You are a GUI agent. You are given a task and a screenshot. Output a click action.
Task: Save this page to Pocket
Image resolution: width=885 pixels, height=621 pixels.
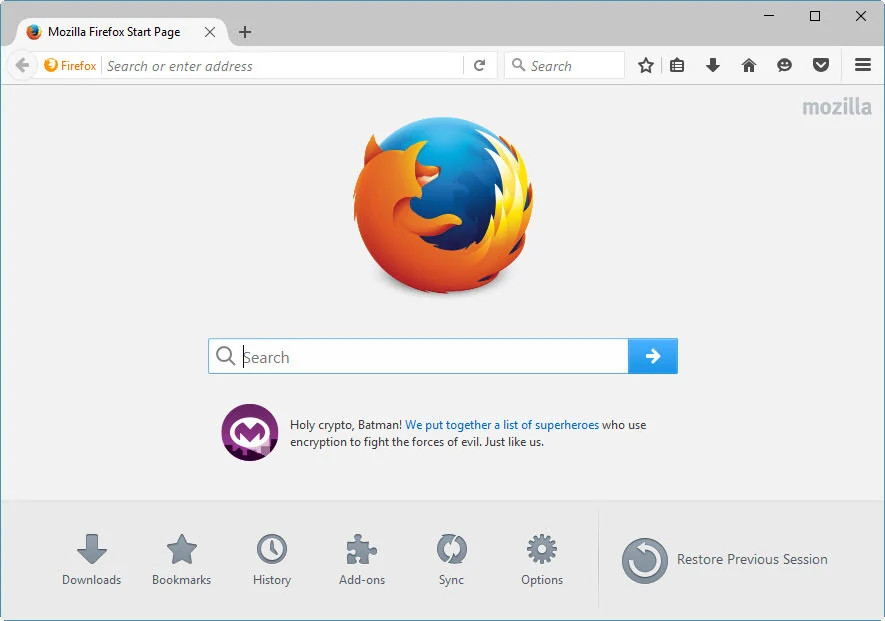coord(820,65)
